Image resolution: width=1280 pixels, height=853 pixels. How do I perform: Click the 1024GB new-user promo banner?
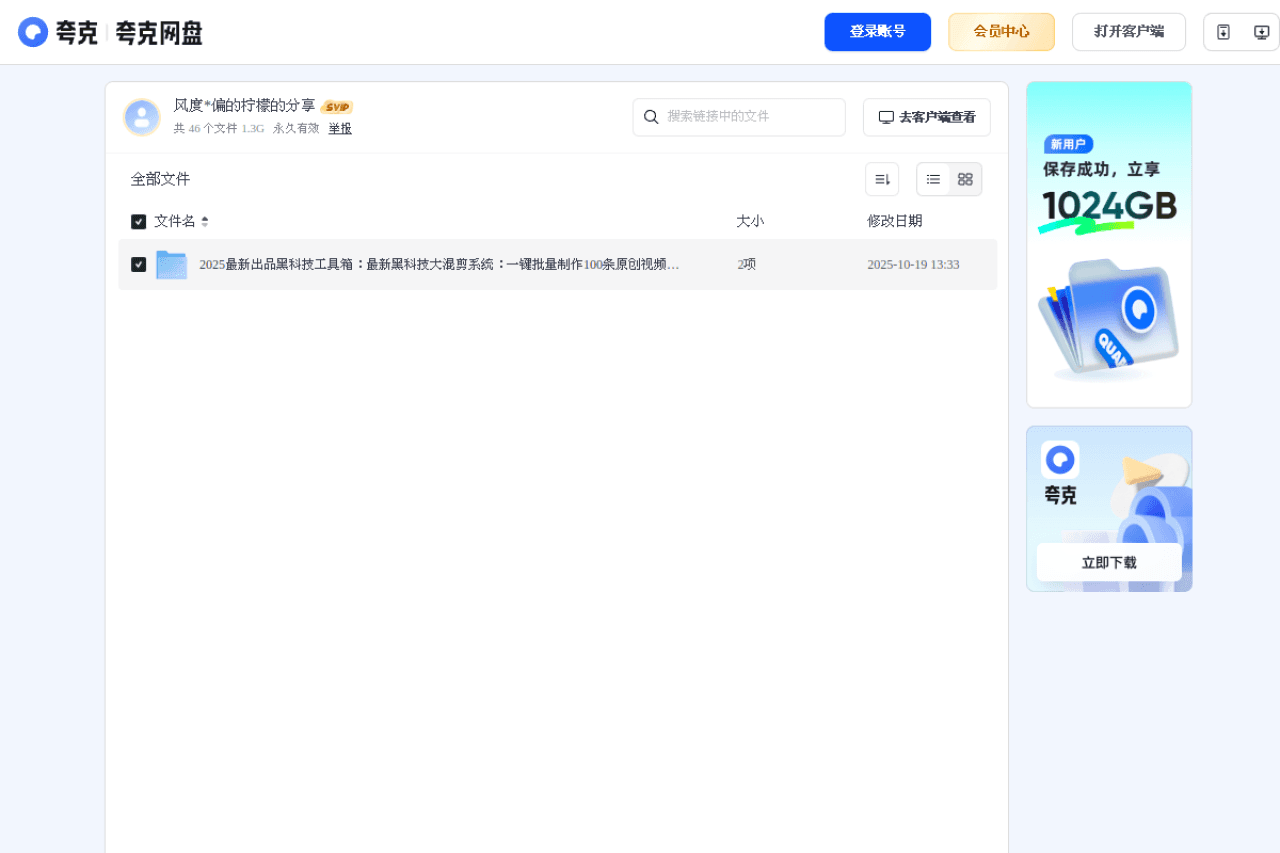tap(1108, 243)
